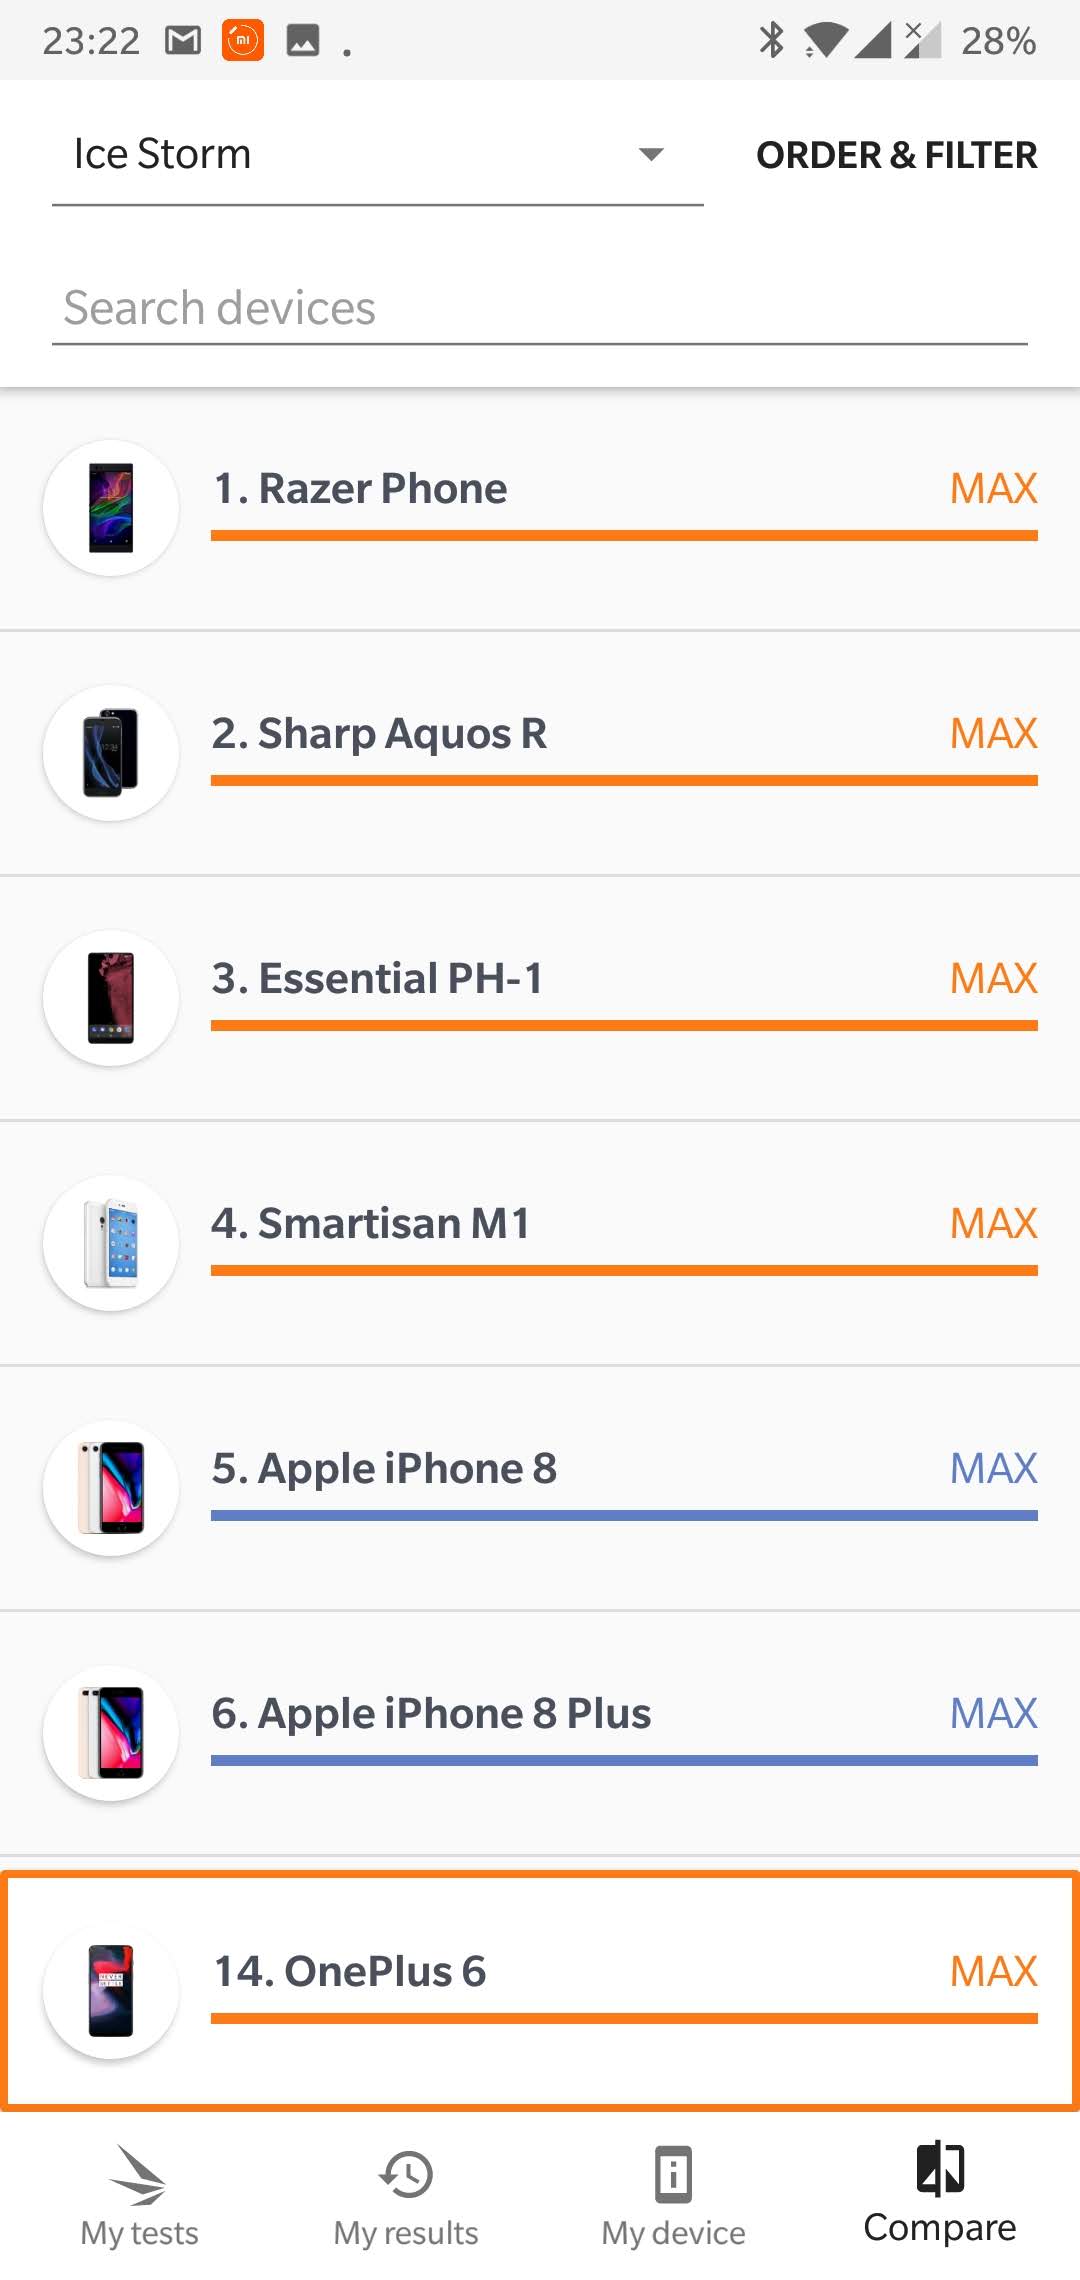Open the Razer Phone thumbnail
The width and height of the screenshot is (1080, 2280).
pyautogui.click(x=111, y=508)
